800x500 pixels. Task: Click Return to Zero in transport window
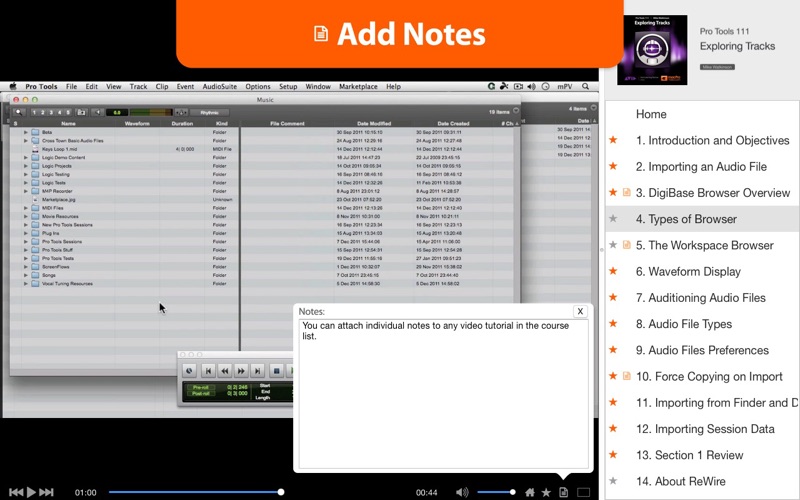pyautogui.click(x=208, y=371)
